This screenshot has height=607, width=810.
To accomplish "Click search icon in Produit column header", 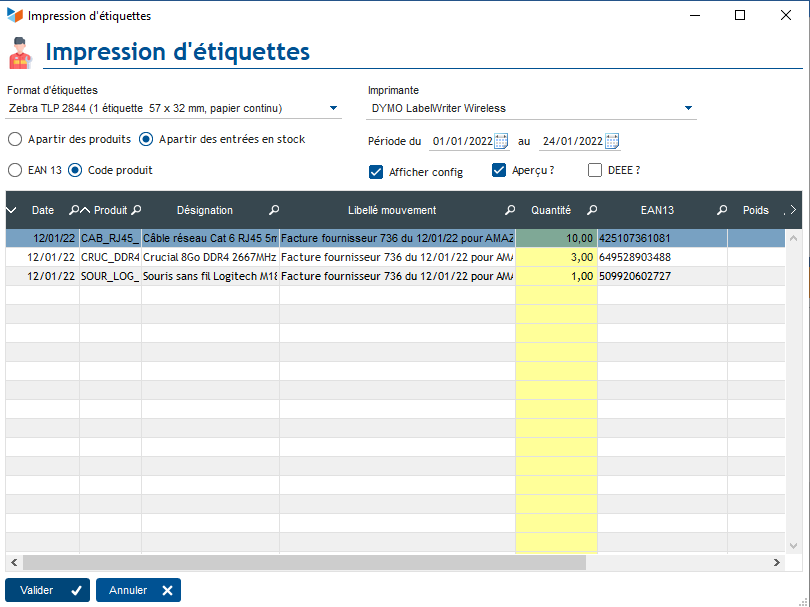I will [x=136, y=211].
